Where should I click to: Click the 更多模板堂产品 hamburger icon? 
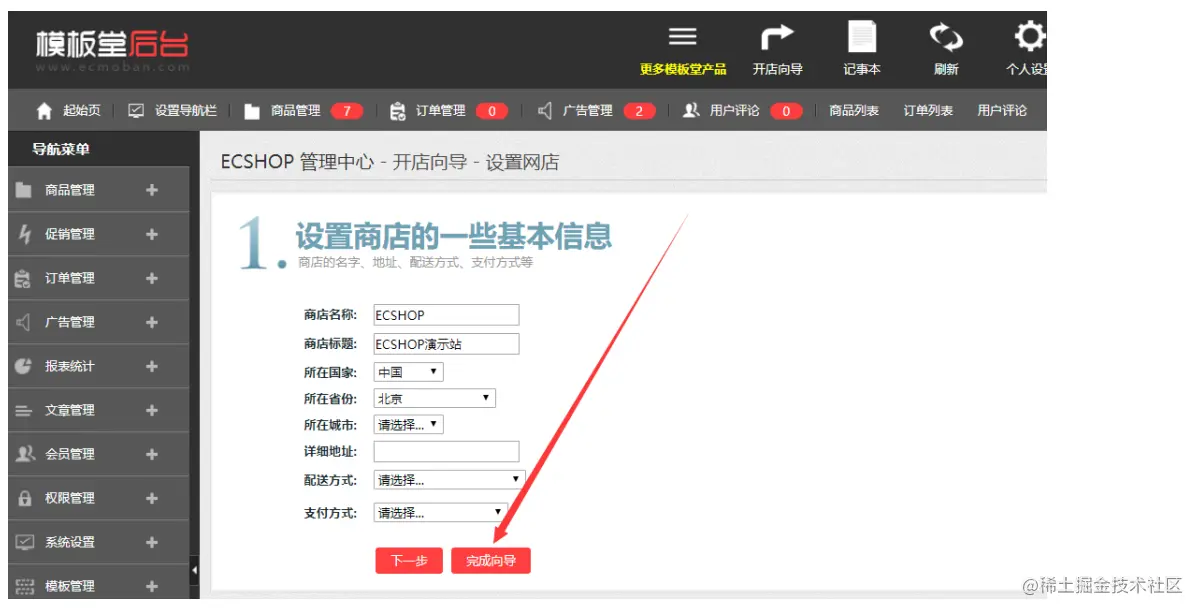click(683, 37)
